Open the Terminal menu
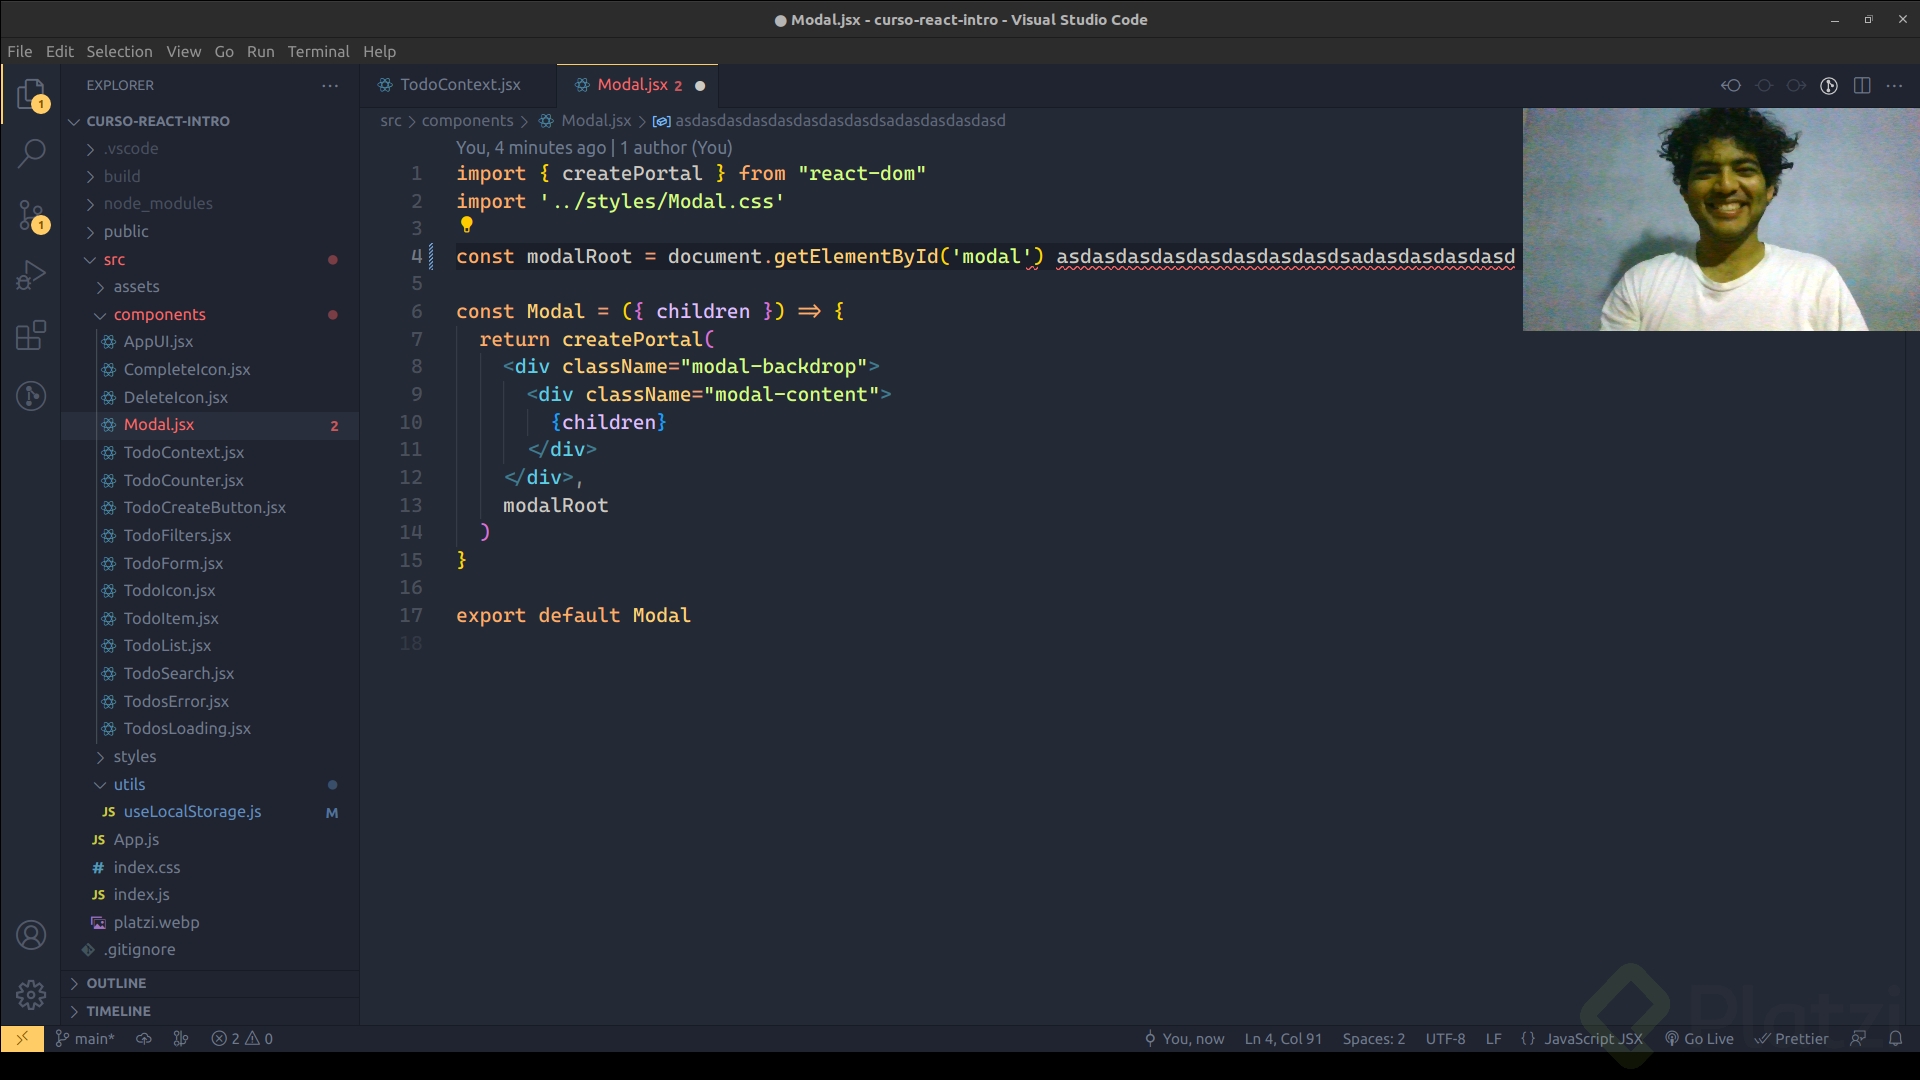This screenshot has width=1920, height=1080. click(318, 51)
